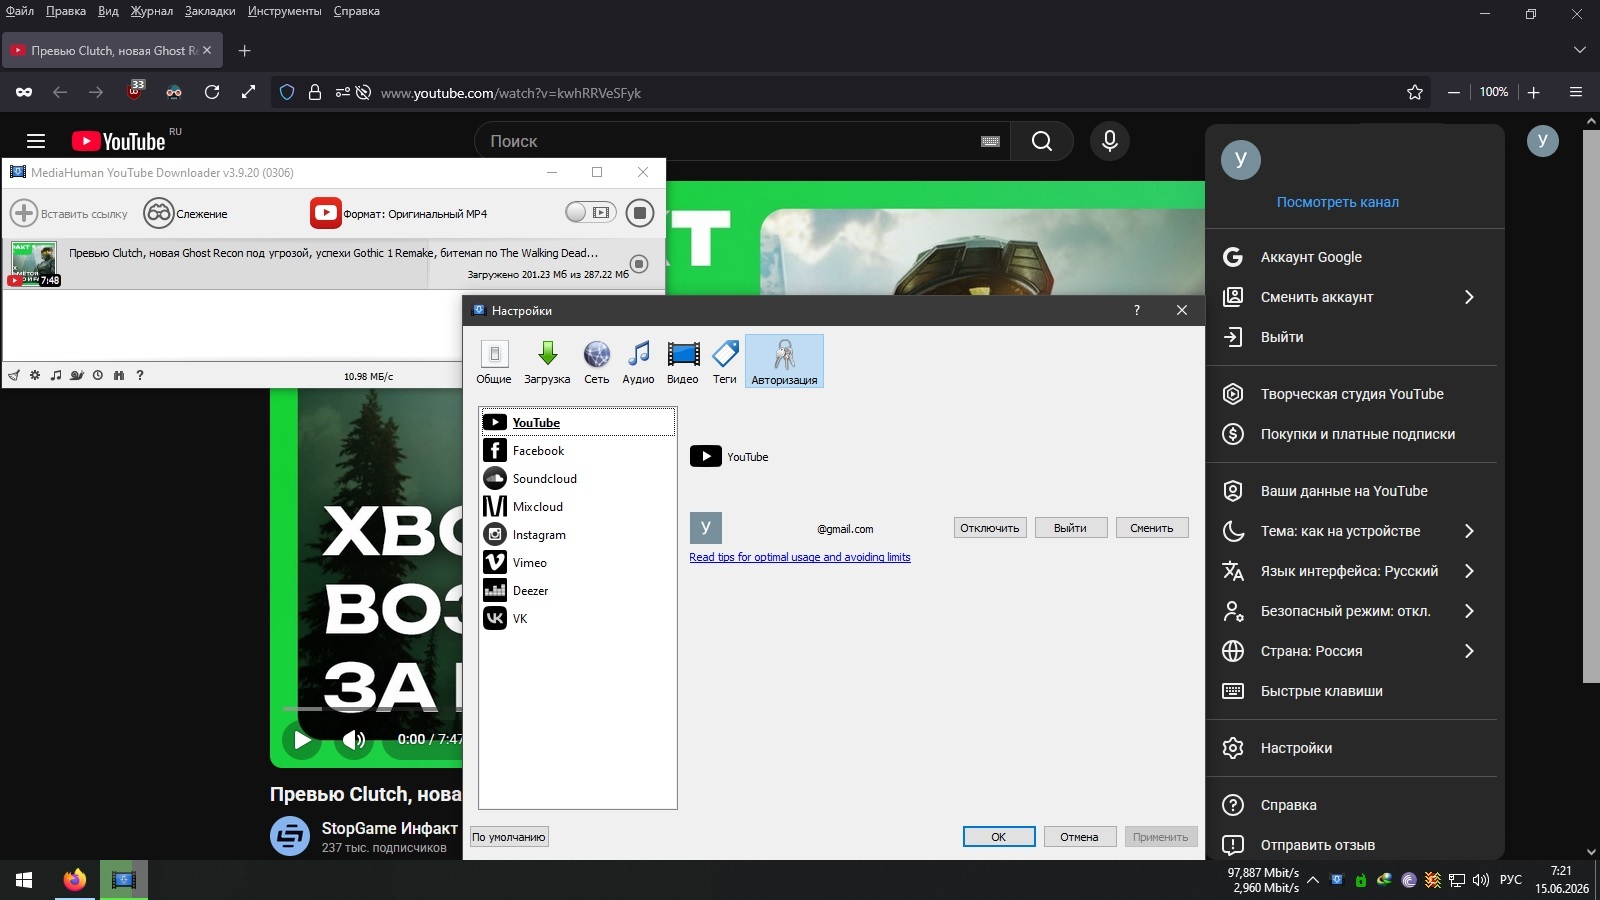Click the download item thumbnail

point(34,264)
